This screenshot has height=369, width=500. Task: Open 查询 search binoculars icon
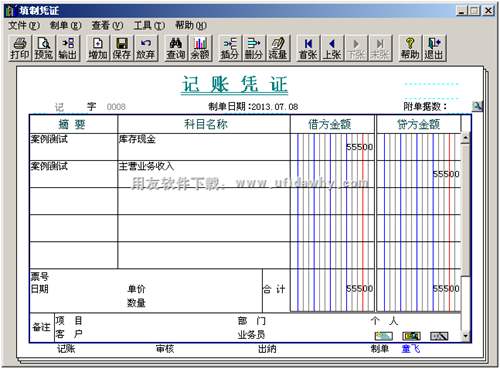coord(176,48)
